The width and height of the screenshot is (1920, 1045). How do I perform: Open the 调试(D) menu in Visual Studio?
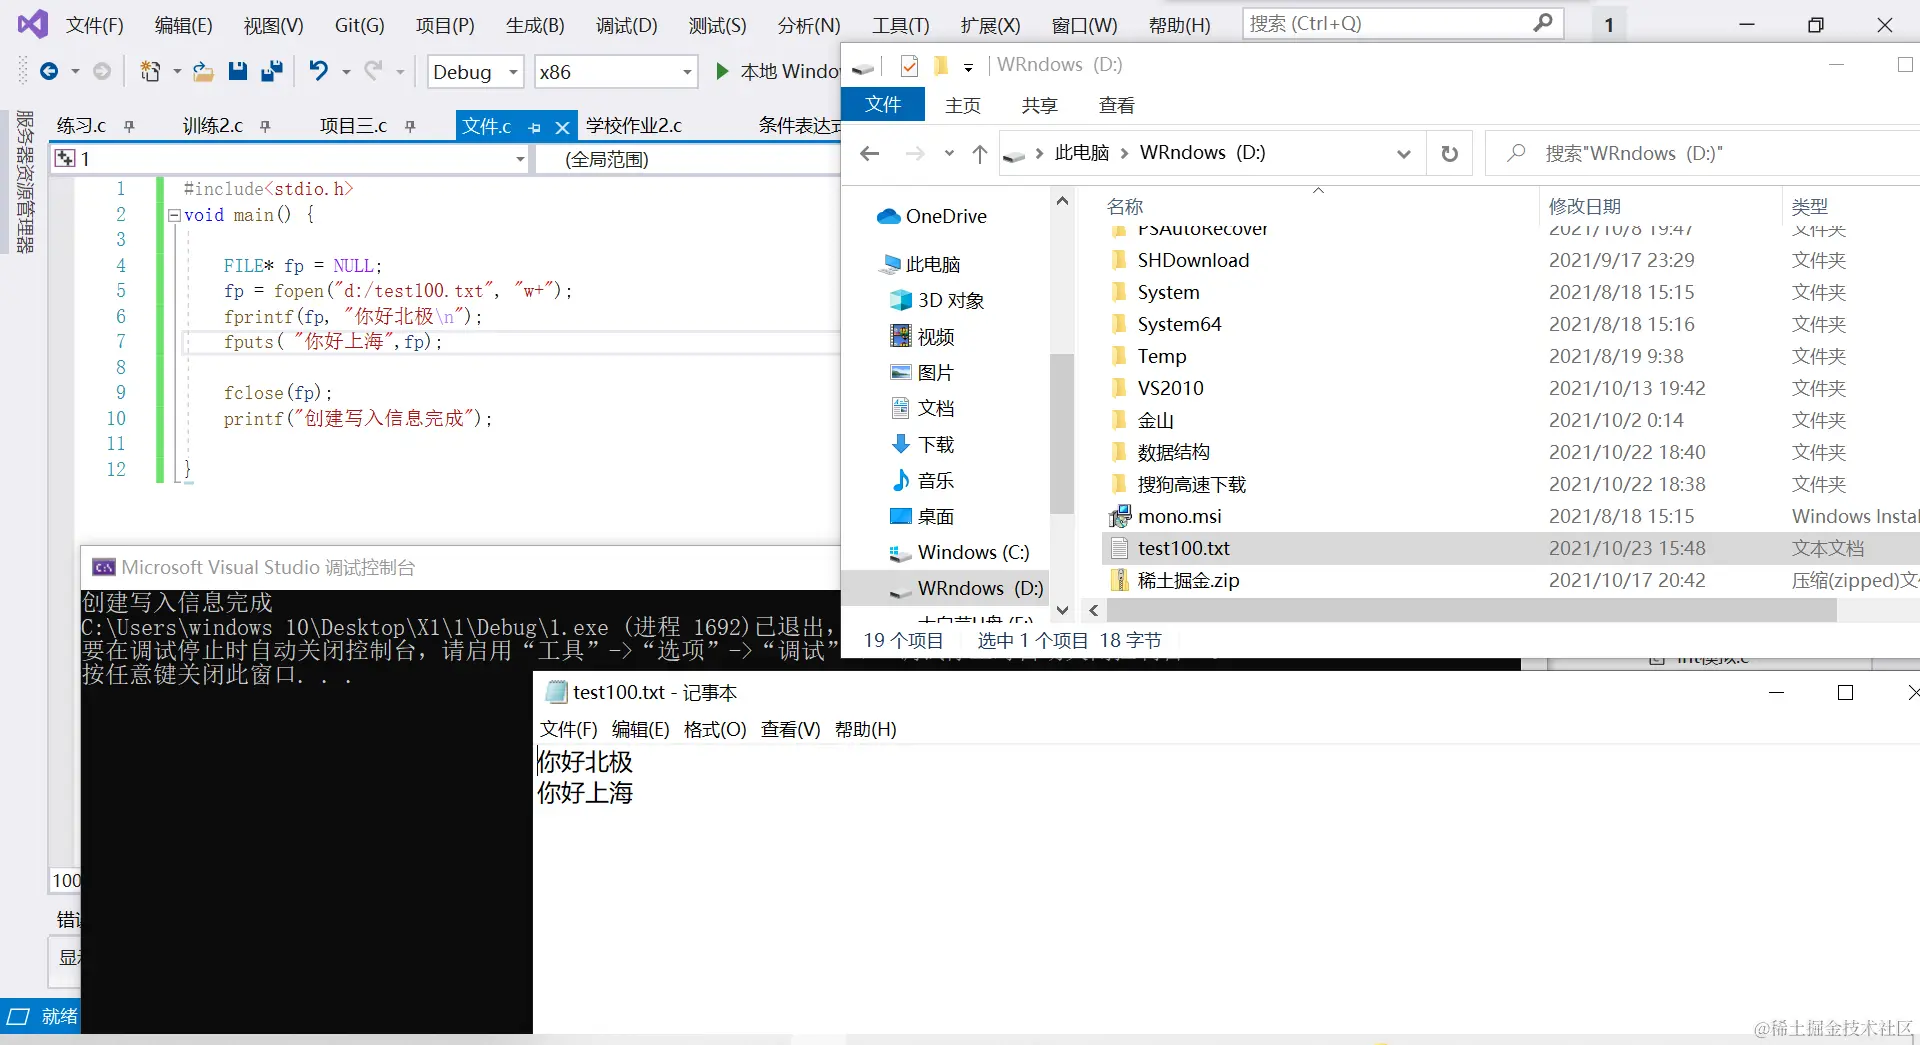click(625, 24)
